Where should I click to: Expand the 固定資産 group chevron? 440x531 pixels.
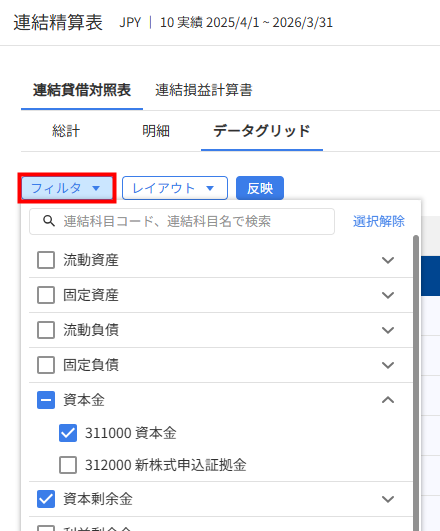388,295
